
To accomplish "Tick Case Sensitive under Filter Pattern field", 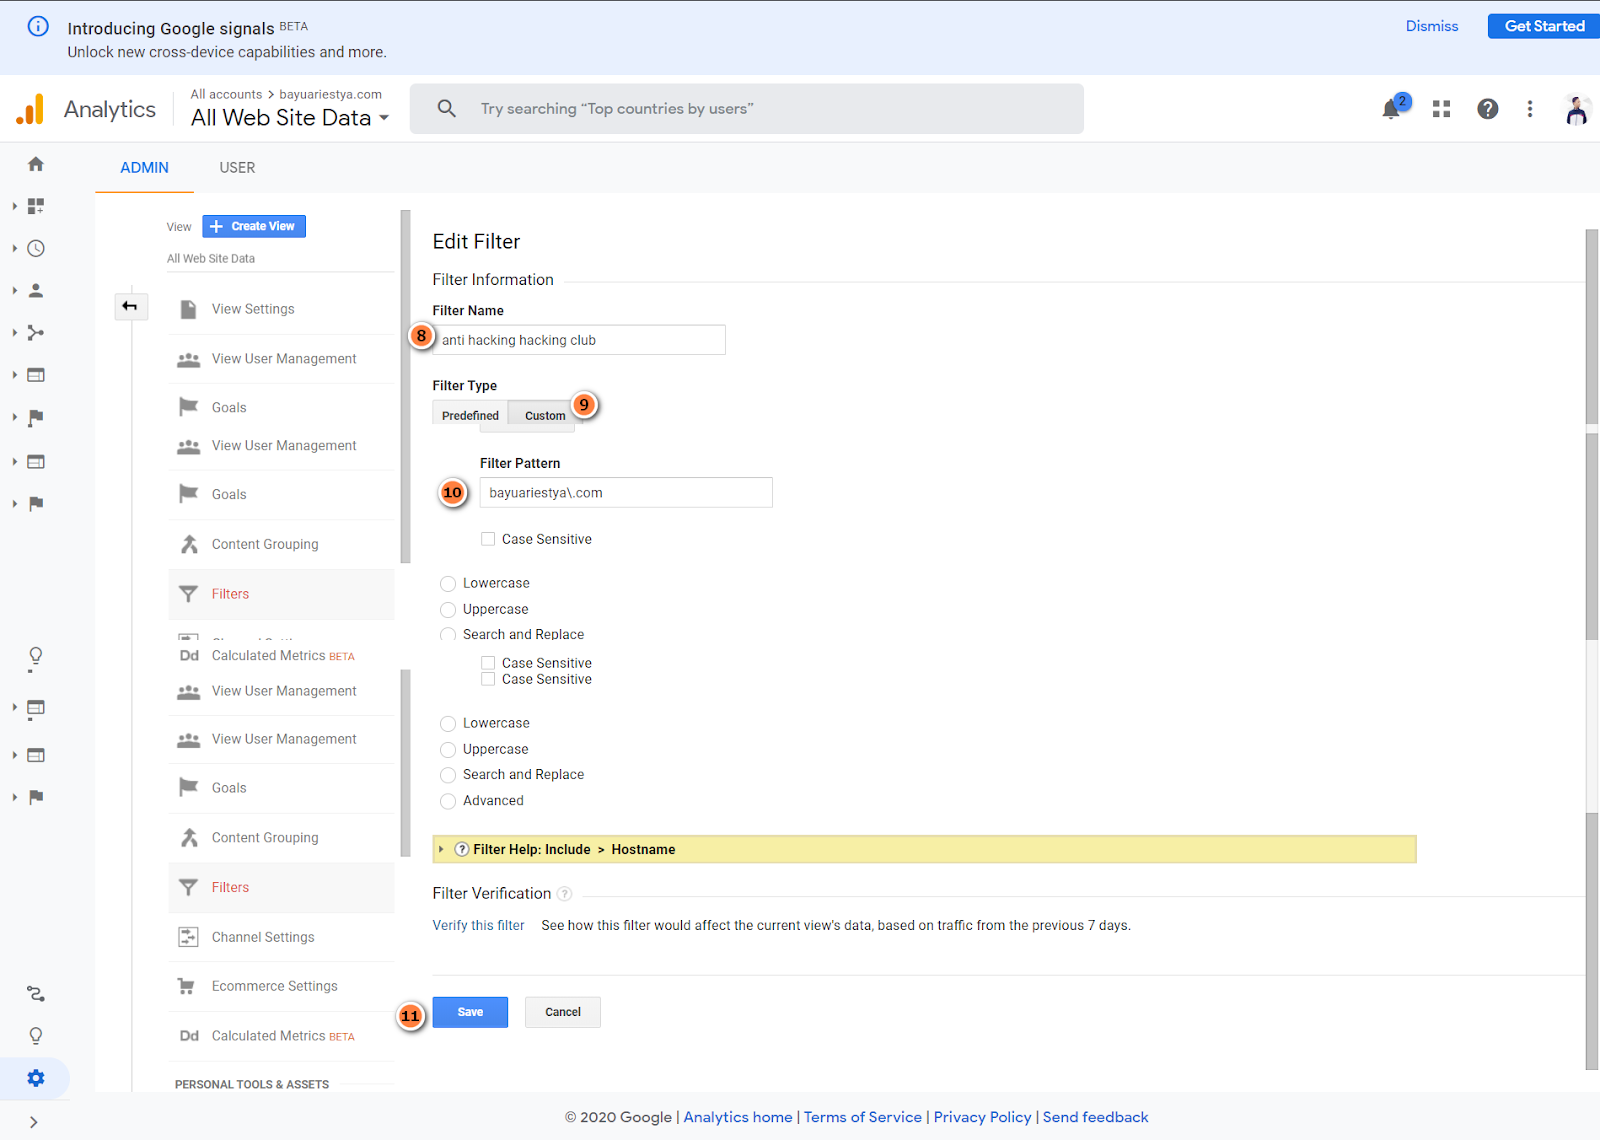I will click(x=488, y=539).
